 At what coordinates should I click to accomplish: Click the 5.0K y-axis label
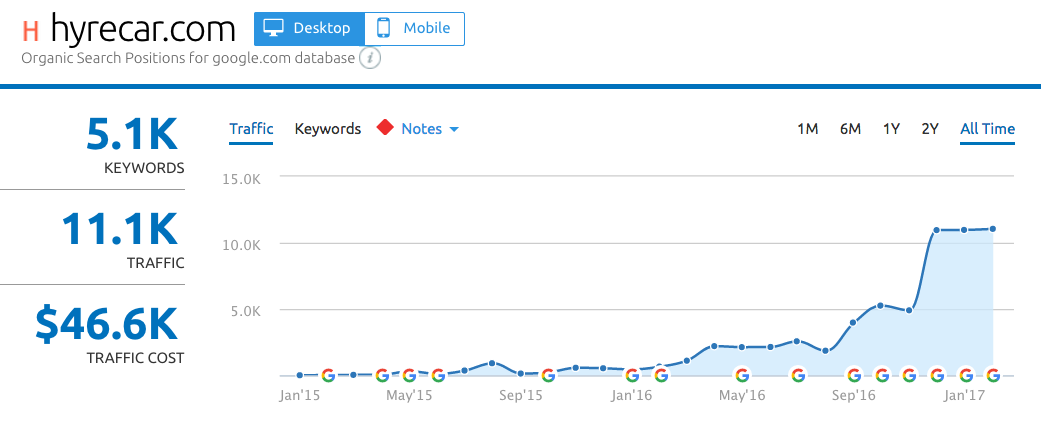[248, 310]
